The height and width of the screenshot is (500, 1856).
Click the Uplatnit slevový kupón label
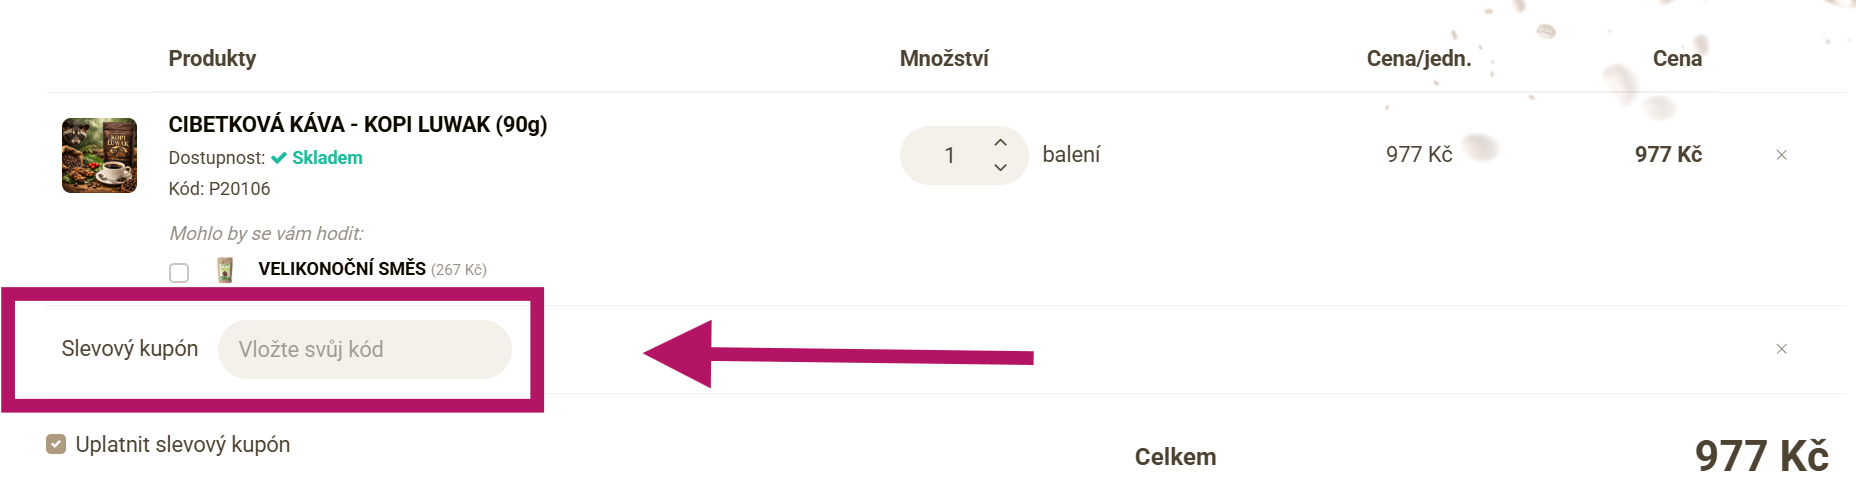click(x=183, y=444)
